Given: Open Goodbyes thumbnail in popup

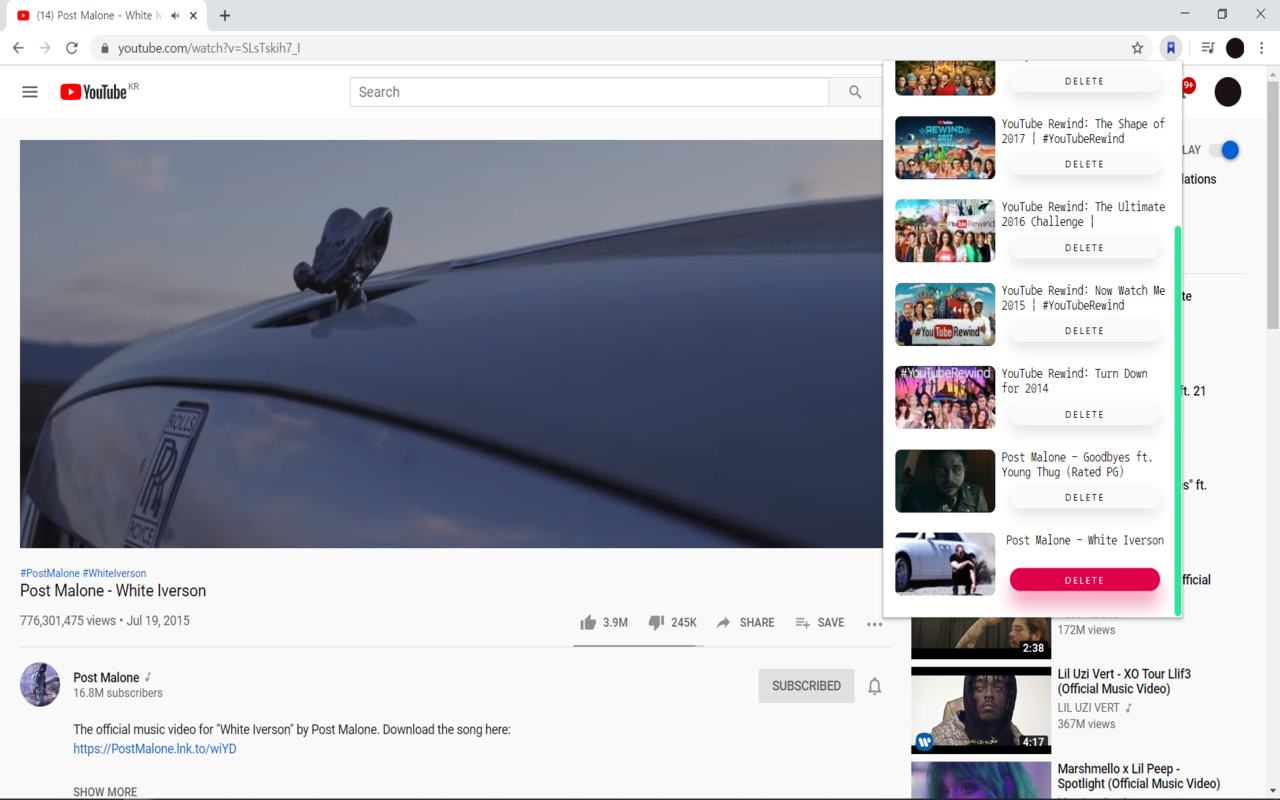Looking at the screenshot, I should [945, 480].
